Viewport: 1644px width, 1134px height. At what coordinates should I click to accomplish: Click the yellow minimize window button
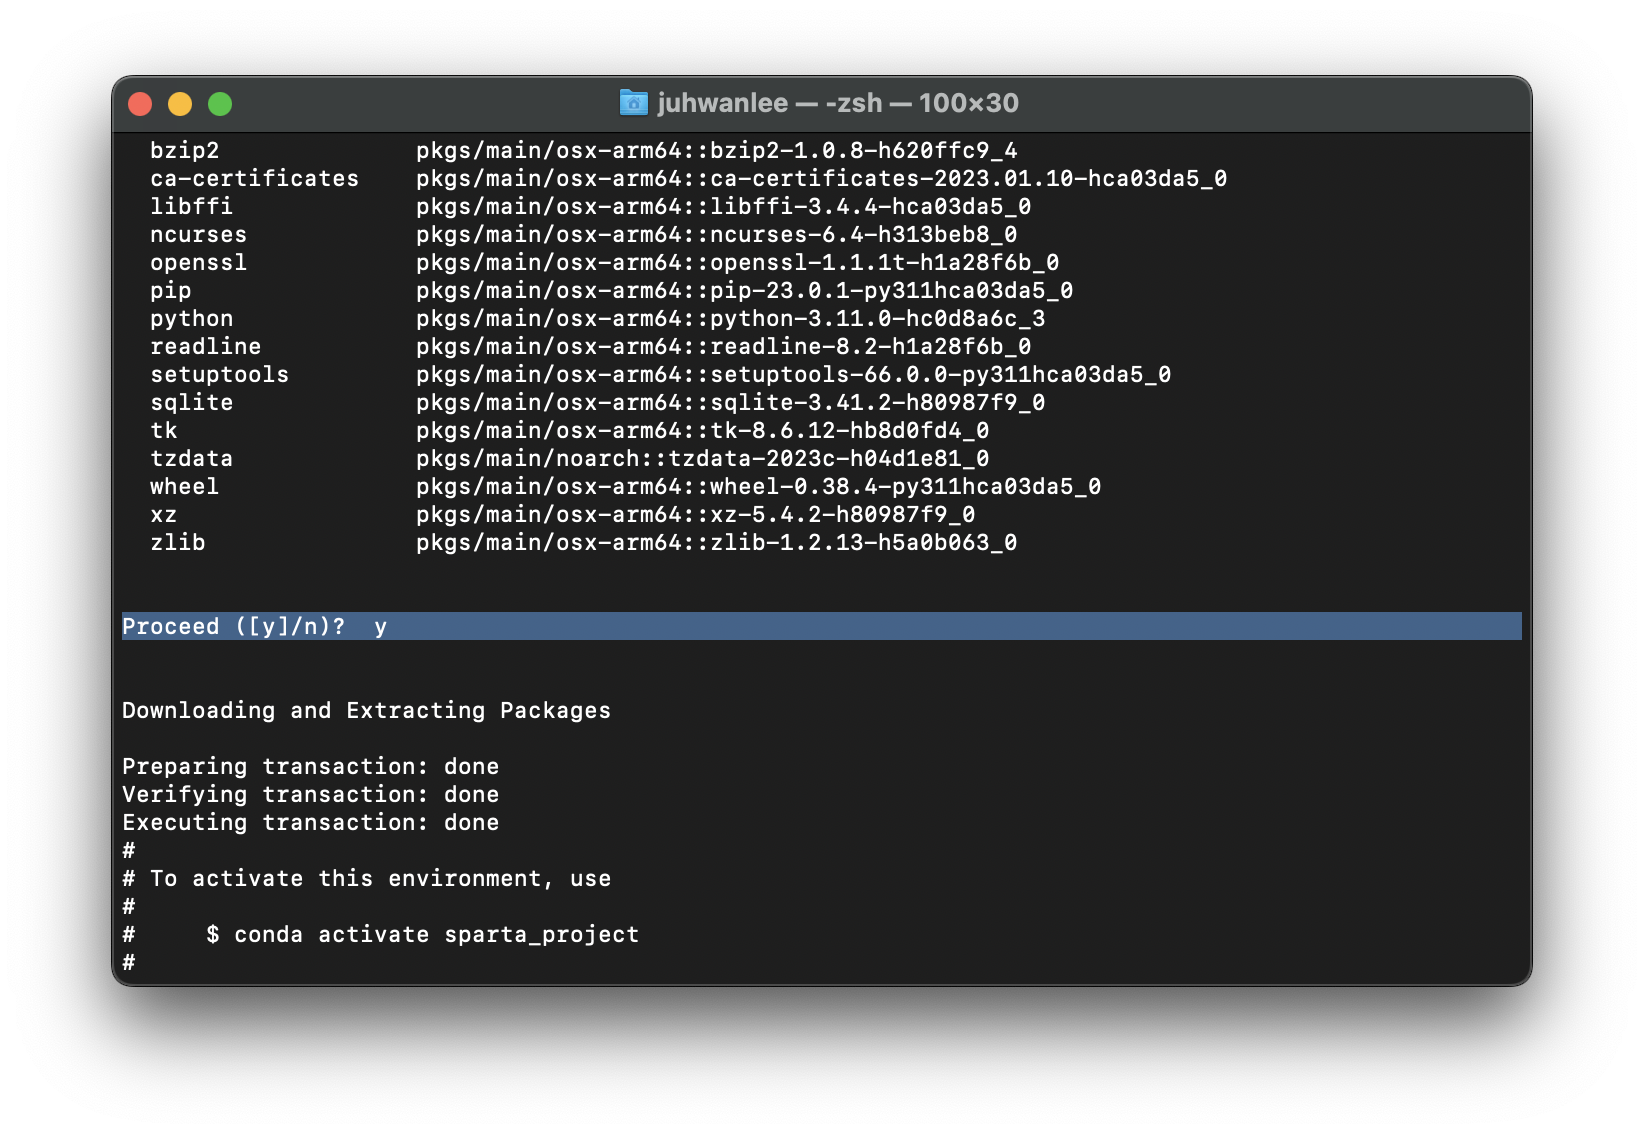(x=180, y=104)
